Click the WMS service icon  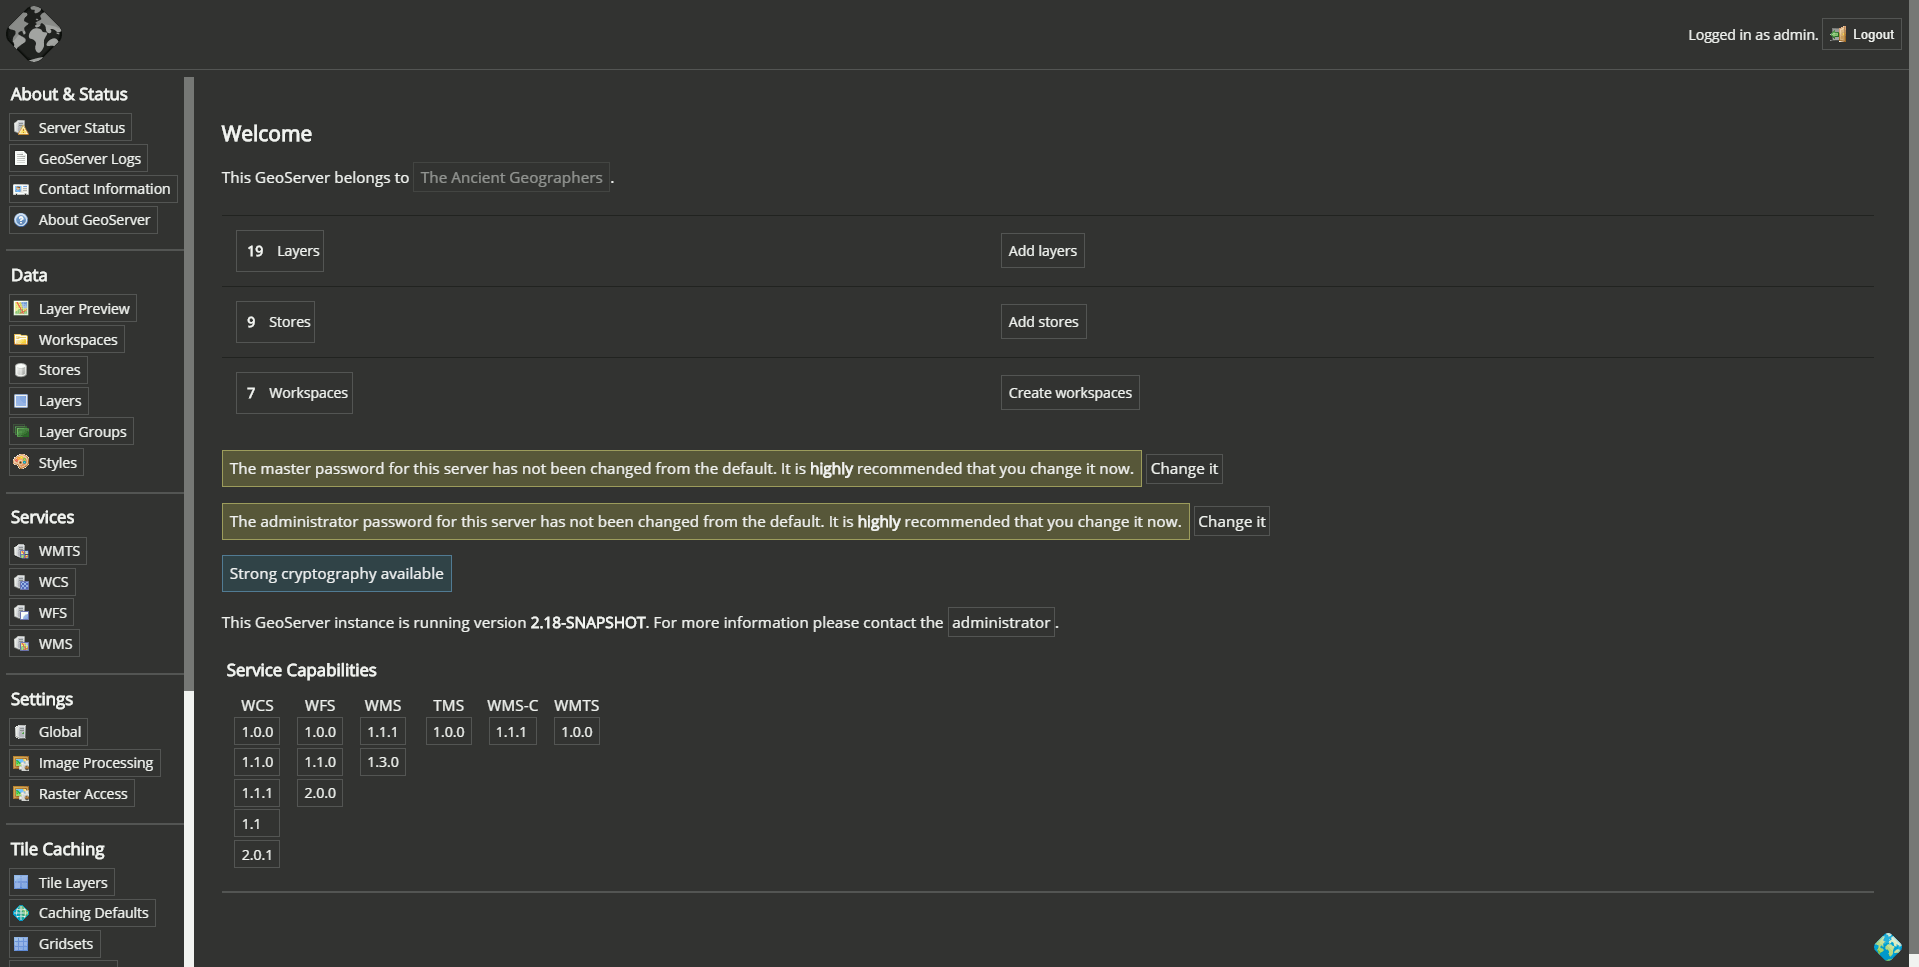tap(21, 644)
